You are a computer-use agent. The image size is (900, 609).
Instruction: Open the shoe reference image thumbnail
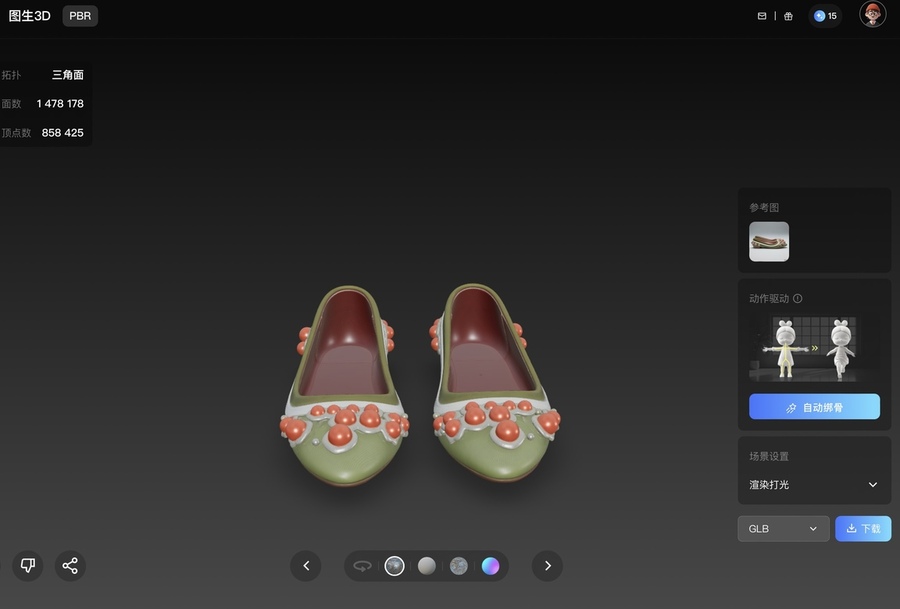coord(769,241)
